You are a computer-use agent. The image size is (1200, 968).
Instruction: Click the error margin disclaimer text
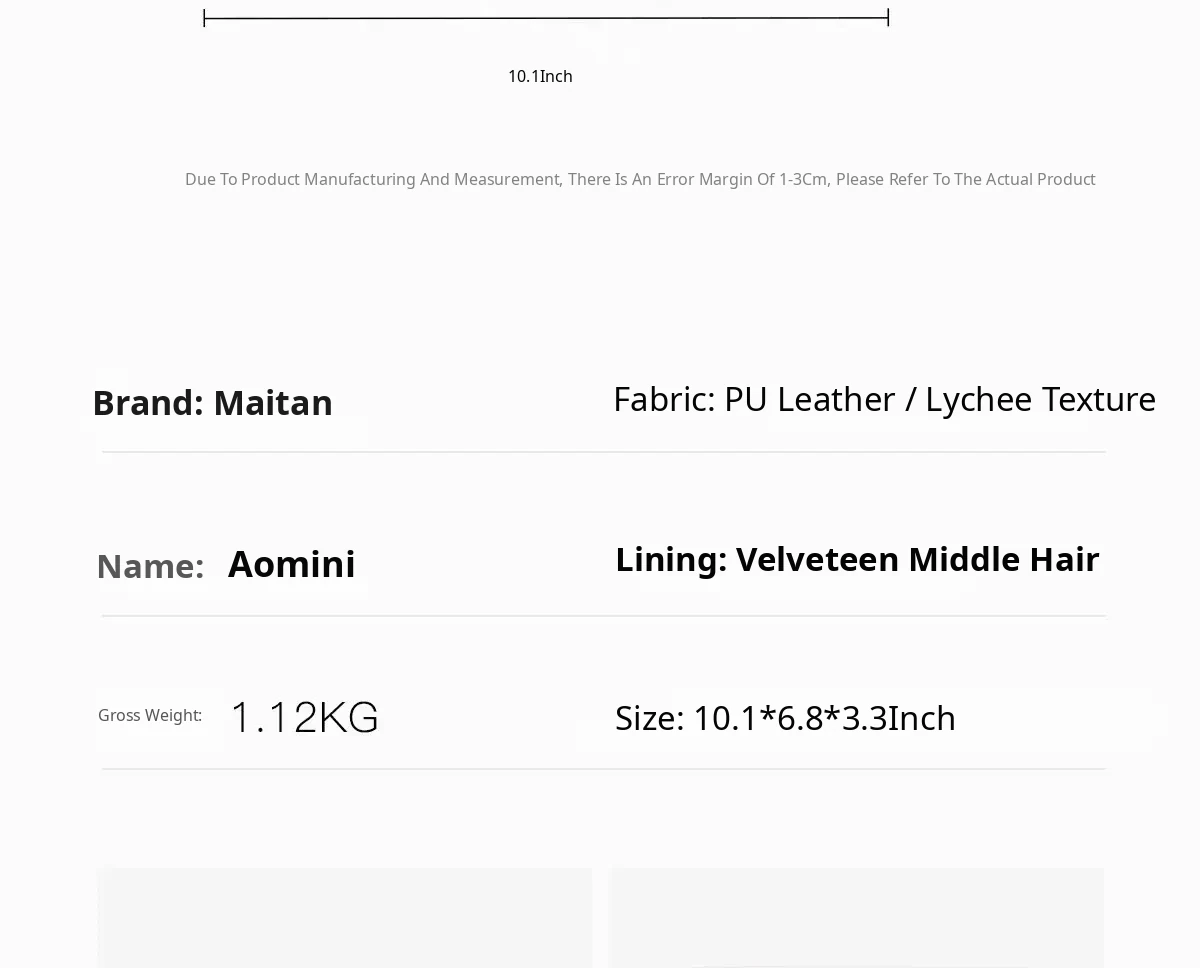point(640,180)
